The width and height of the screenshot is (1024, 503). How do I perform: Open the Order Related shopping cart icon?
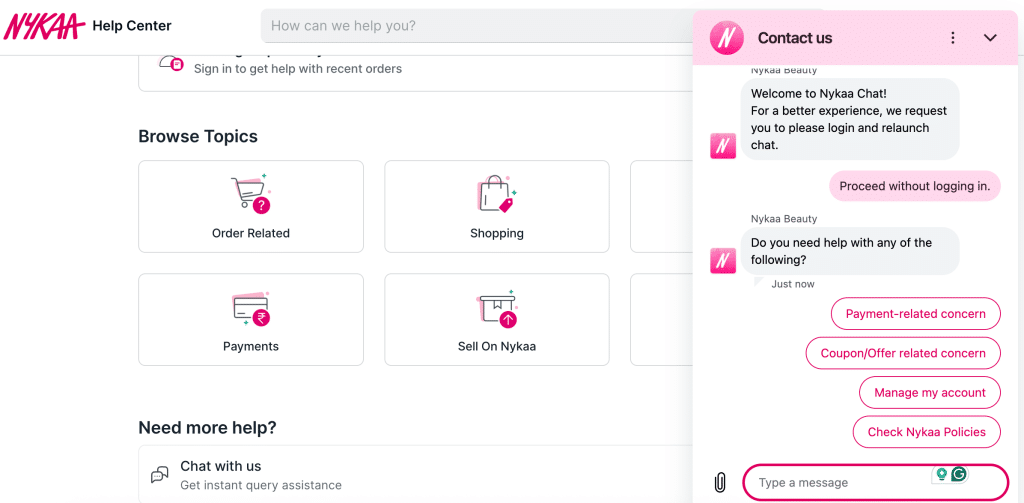click(251, 194)
